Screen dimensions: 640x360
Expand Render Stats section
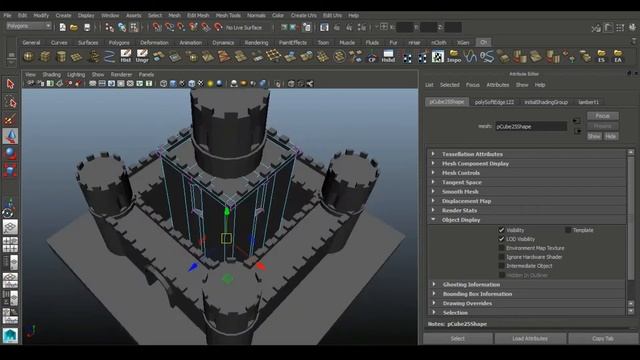click(x=527, y=211)
